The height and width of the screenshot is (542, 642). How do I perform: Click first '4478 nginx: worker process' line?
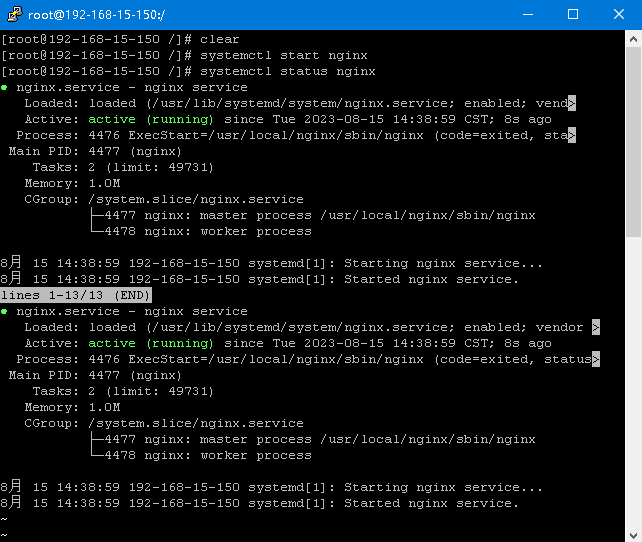pyautogui.click(x=201, y=231)
